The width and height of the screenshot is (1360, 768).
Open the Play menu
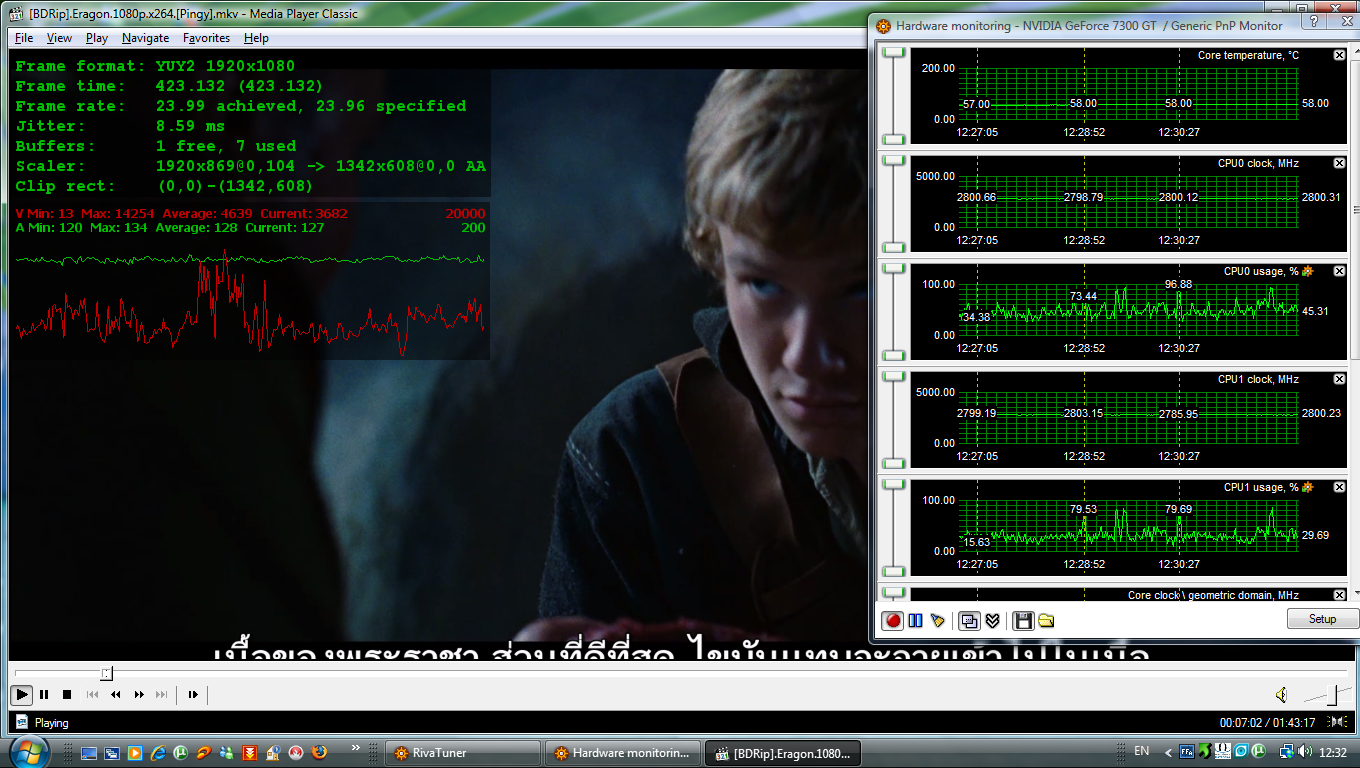click(x=97, y=38)
